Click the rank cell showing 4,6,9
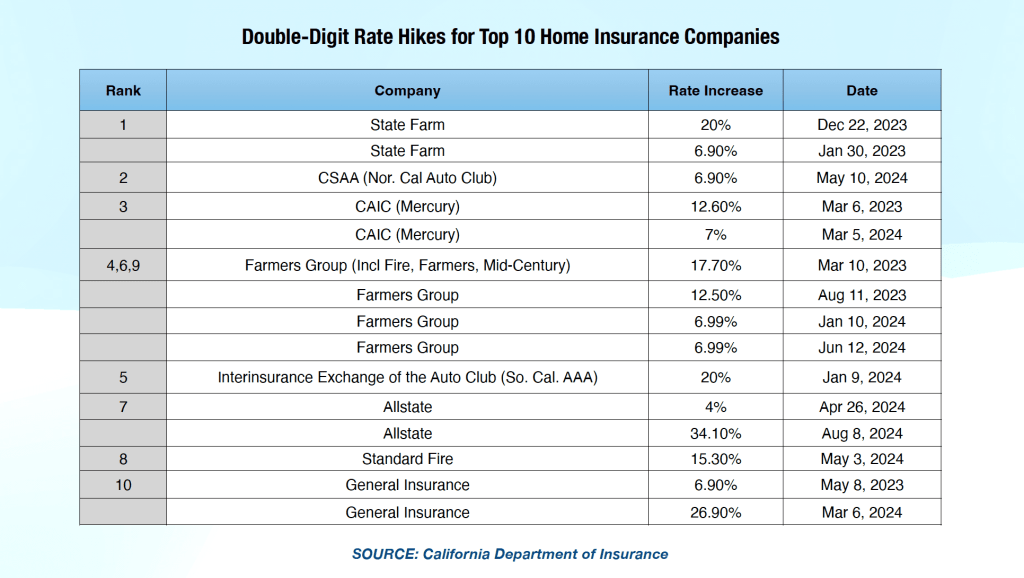The image size is (1024, 578). coord(123,265)
